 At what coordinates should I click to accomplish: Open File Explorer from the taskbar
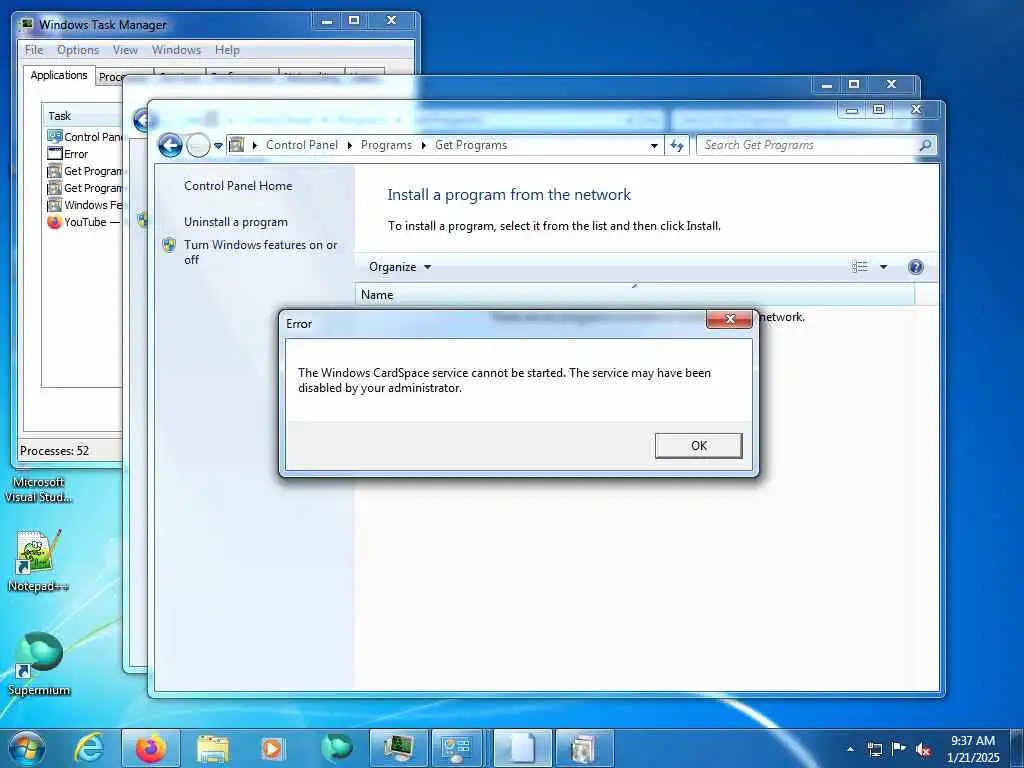tap(213, 748)
